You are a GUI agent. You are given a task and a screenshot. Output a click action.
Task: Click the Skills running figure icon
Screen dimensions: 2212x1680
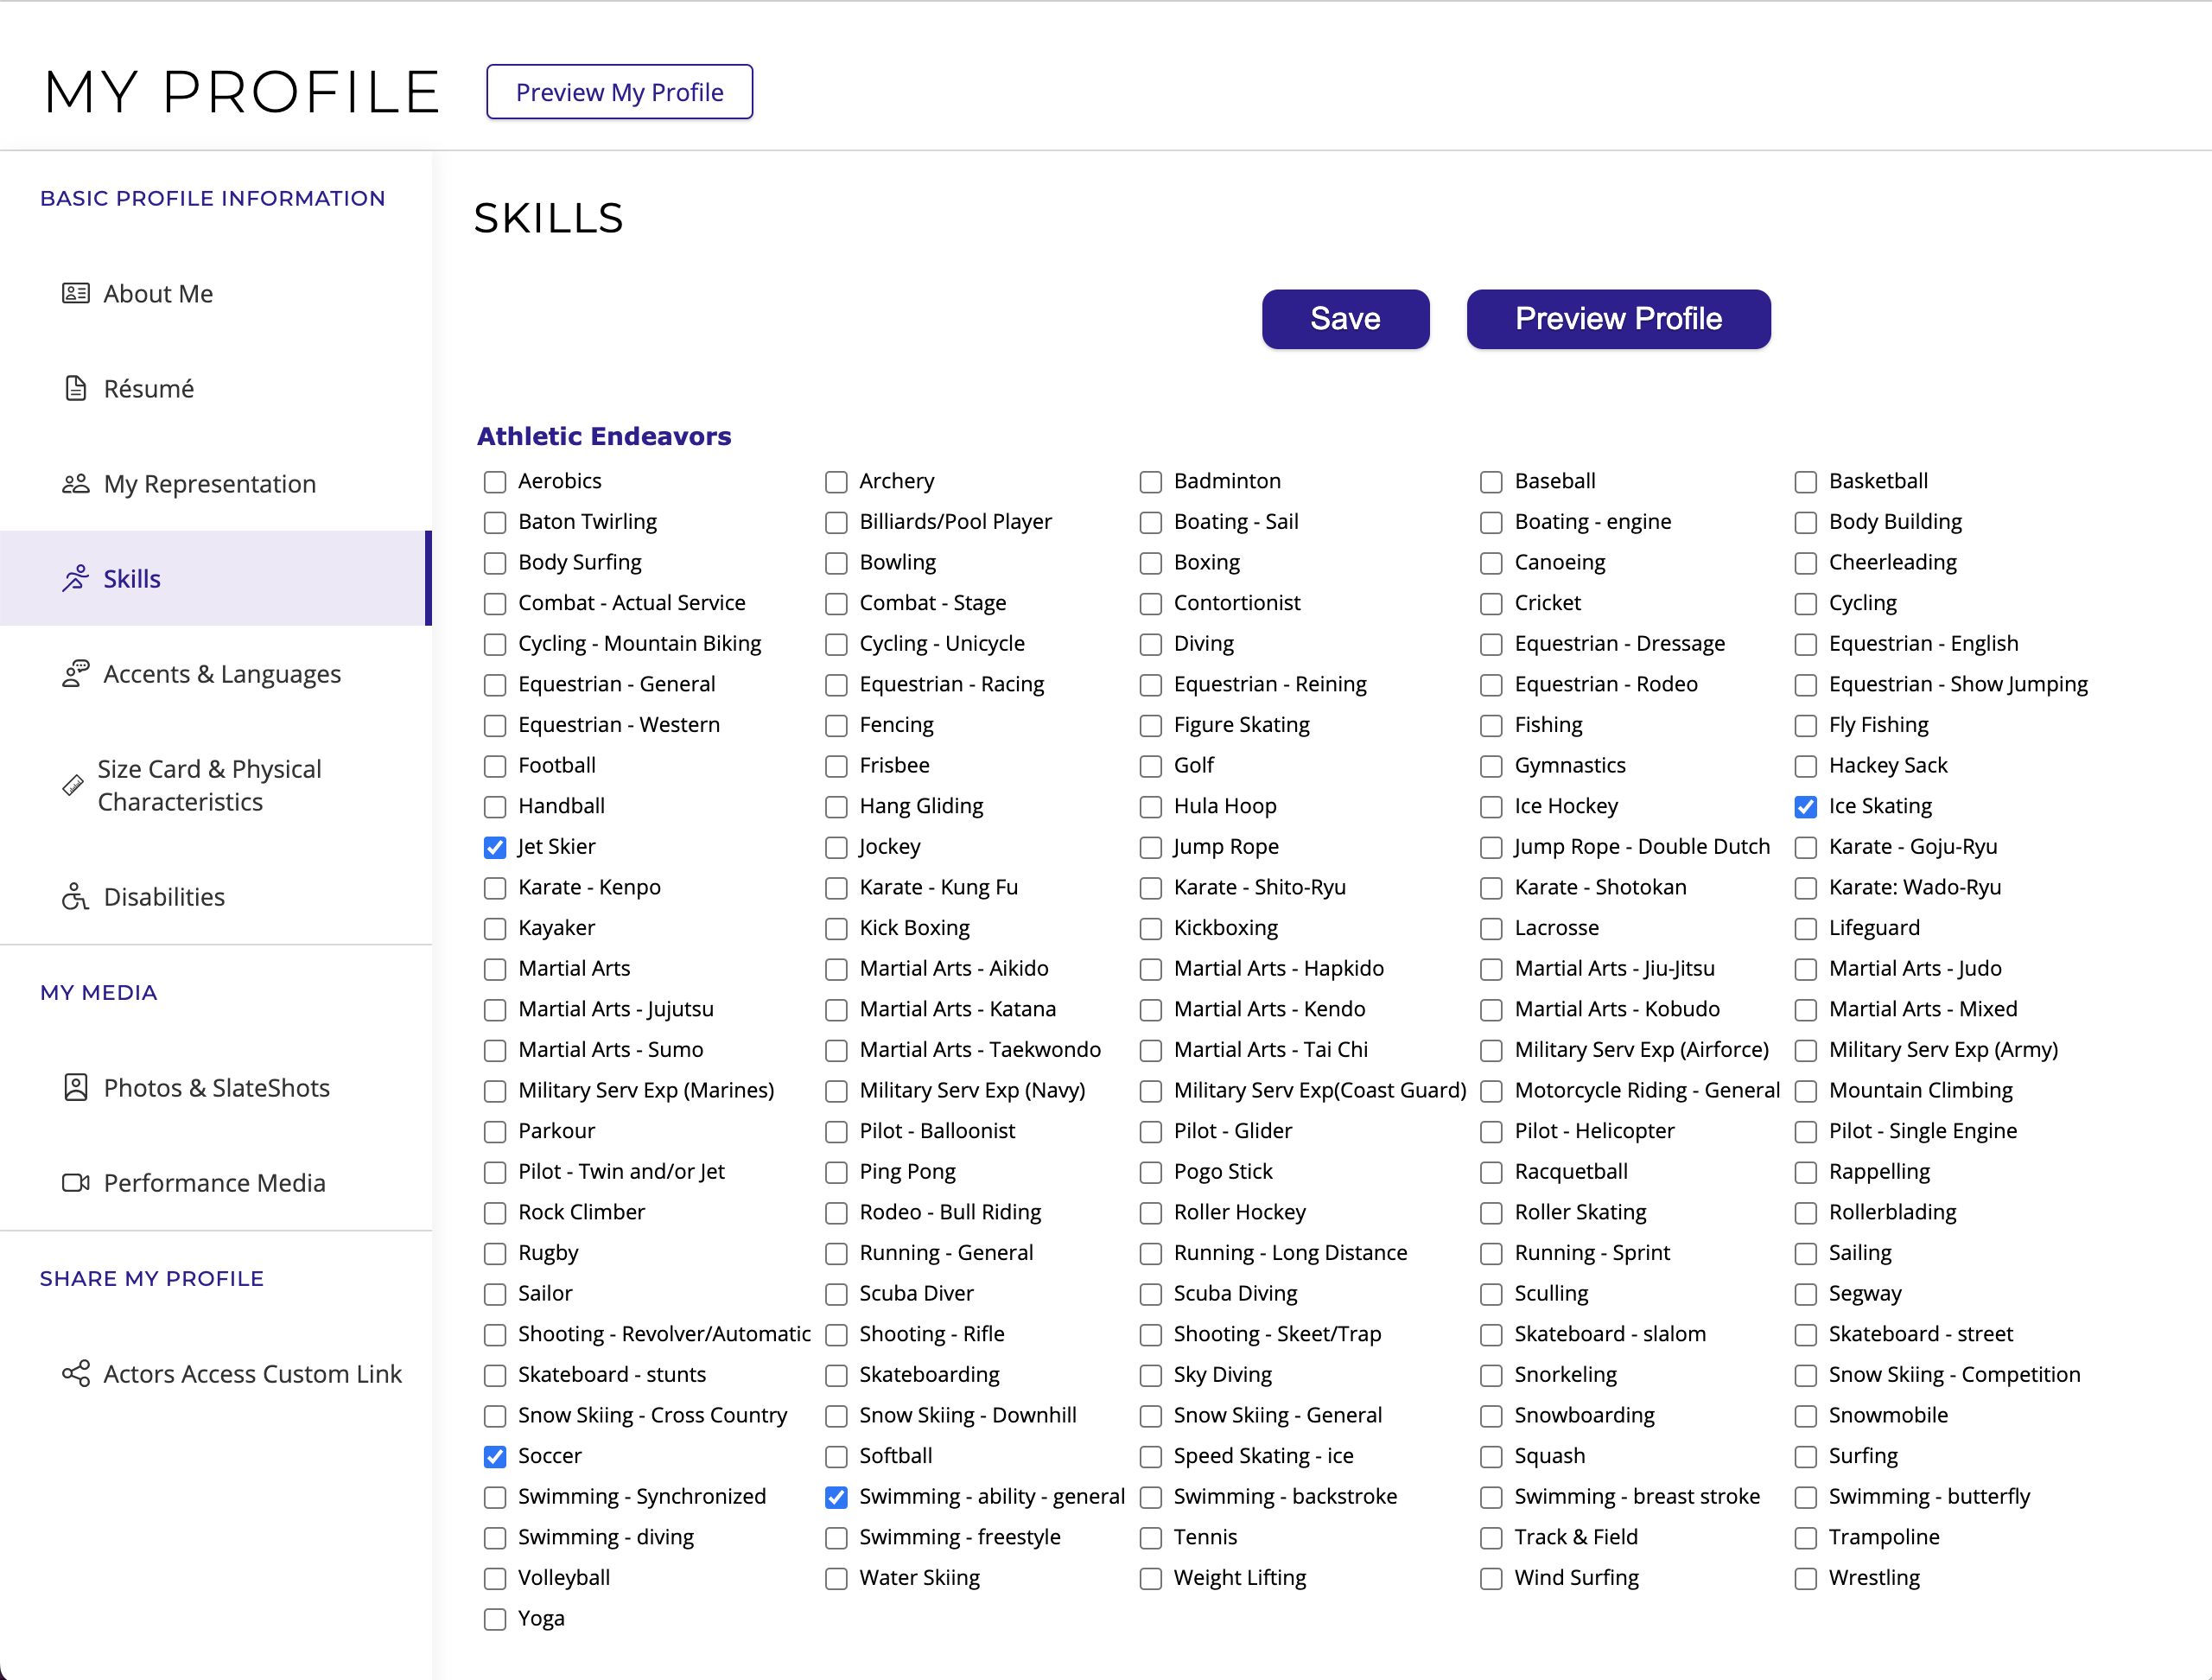pos(75,578)
